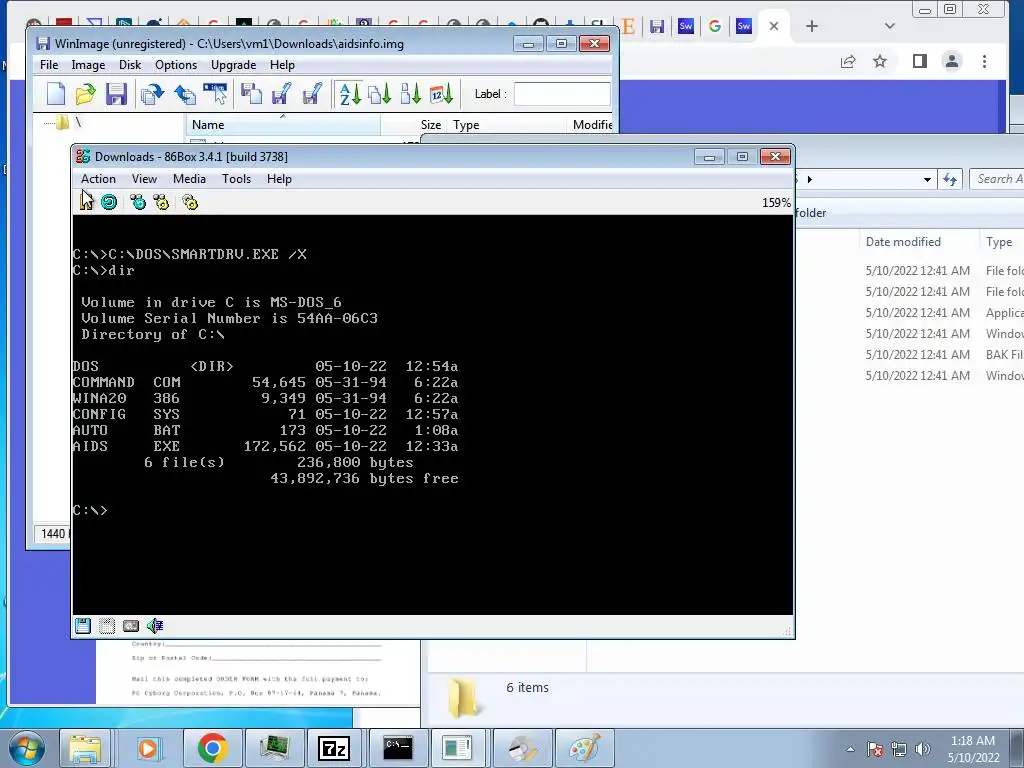This screenshot has height=768, width=1024.
Task: Click the 86Box Ctrl+Alt+Esc icon
Action: click(x=161, y=202)
